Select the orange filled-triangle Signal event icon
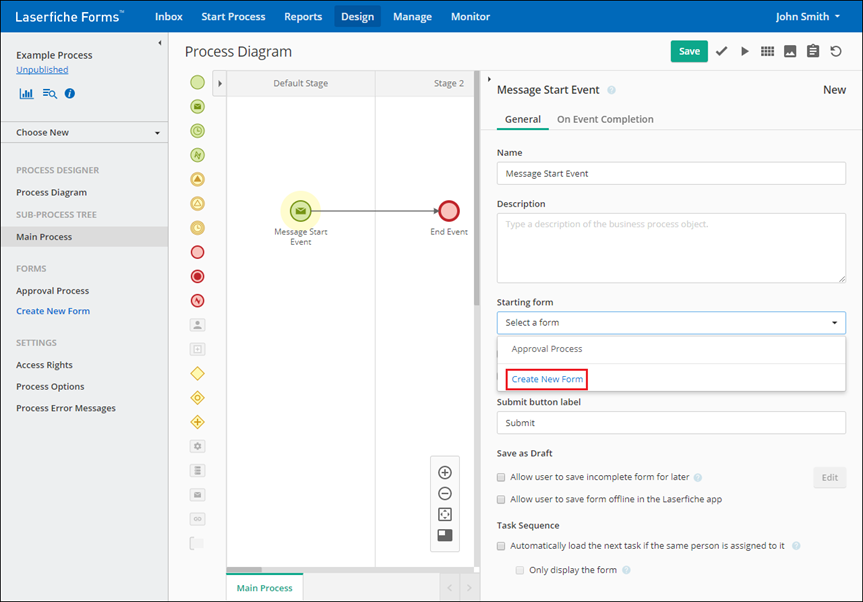 198,179
